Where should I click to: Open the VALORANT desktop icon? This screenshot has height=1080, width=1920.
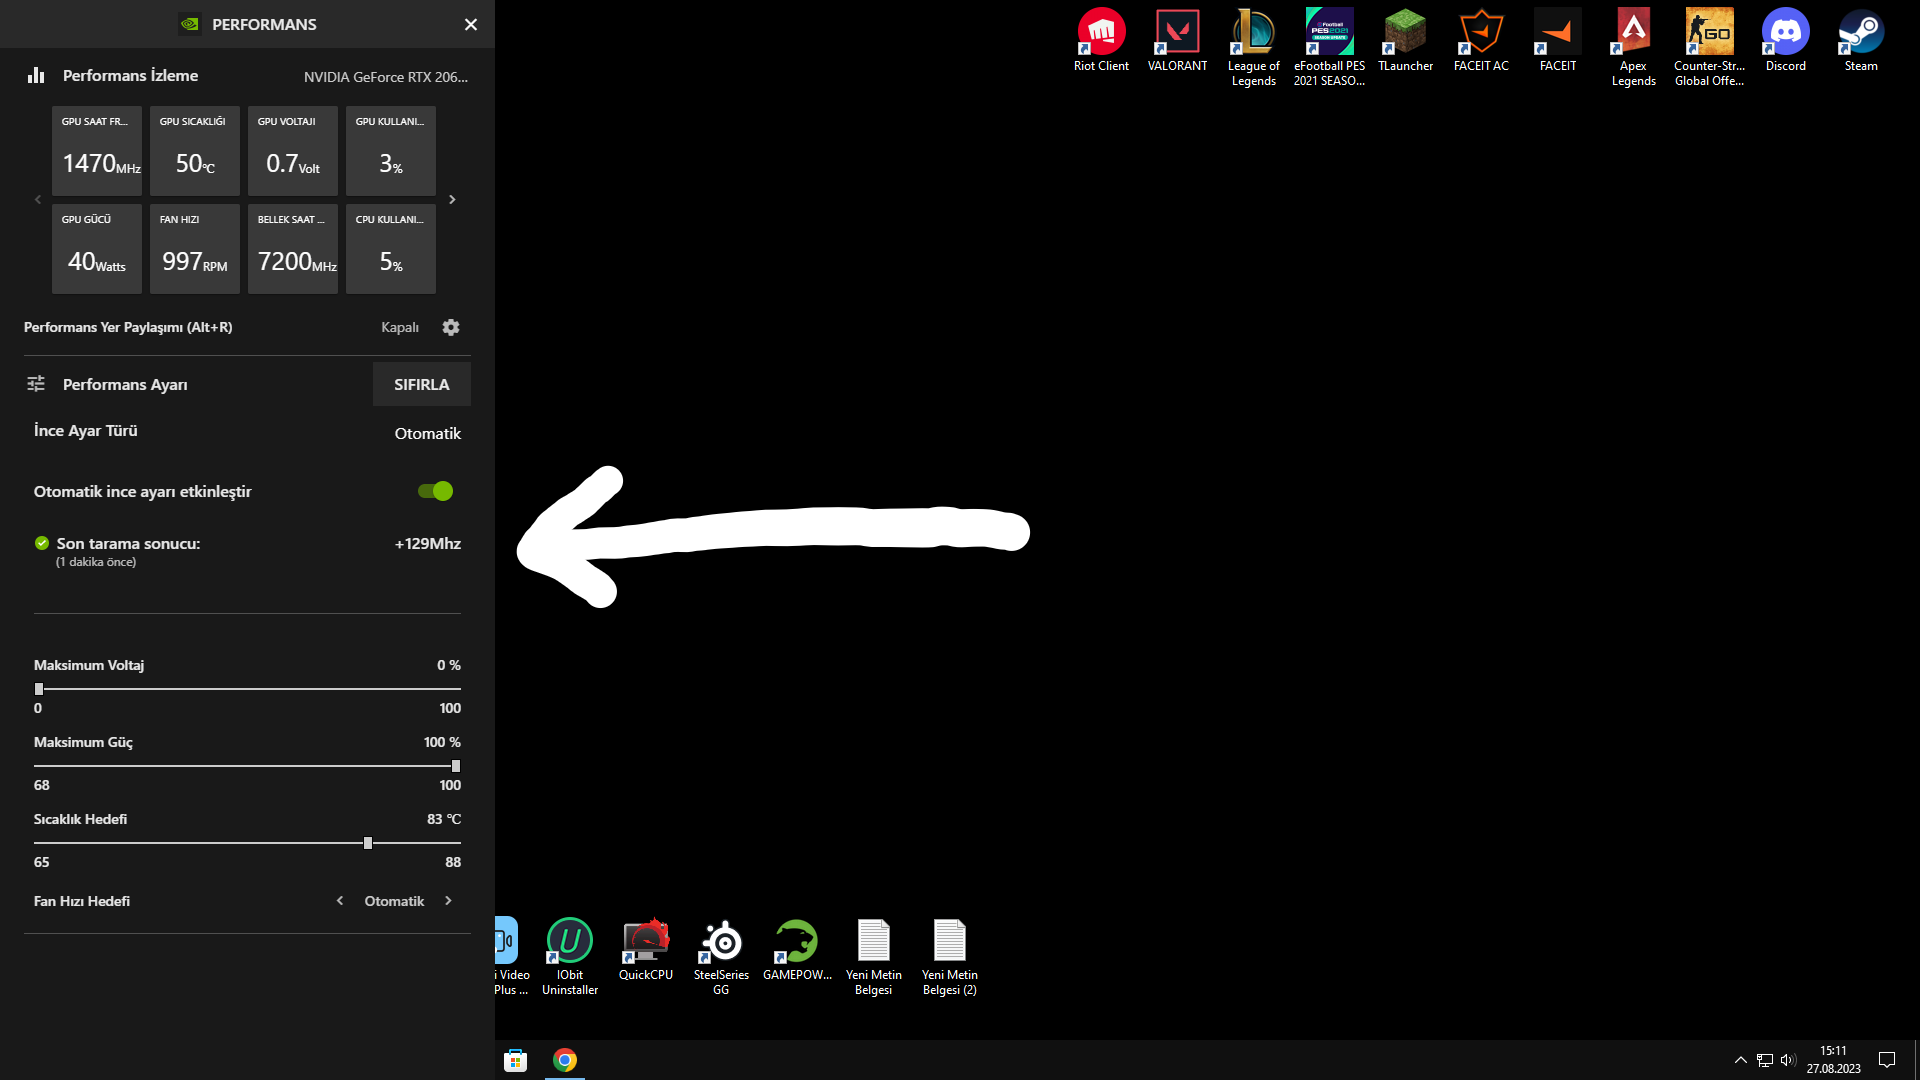pos(1177,33)
